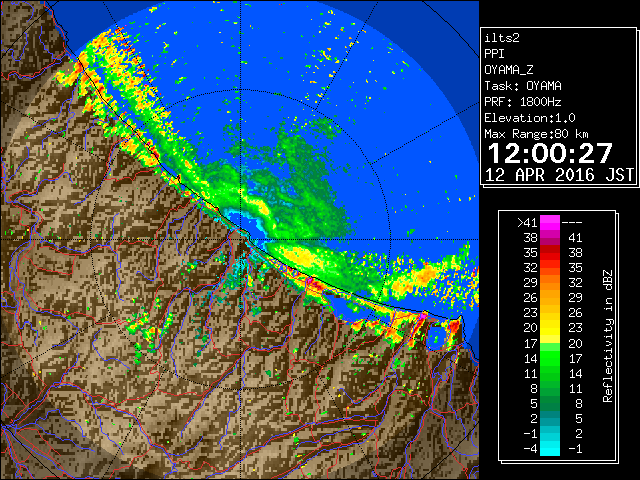Select the "-4" legend label
640x480 pixels.
click(x=530, y=449)
